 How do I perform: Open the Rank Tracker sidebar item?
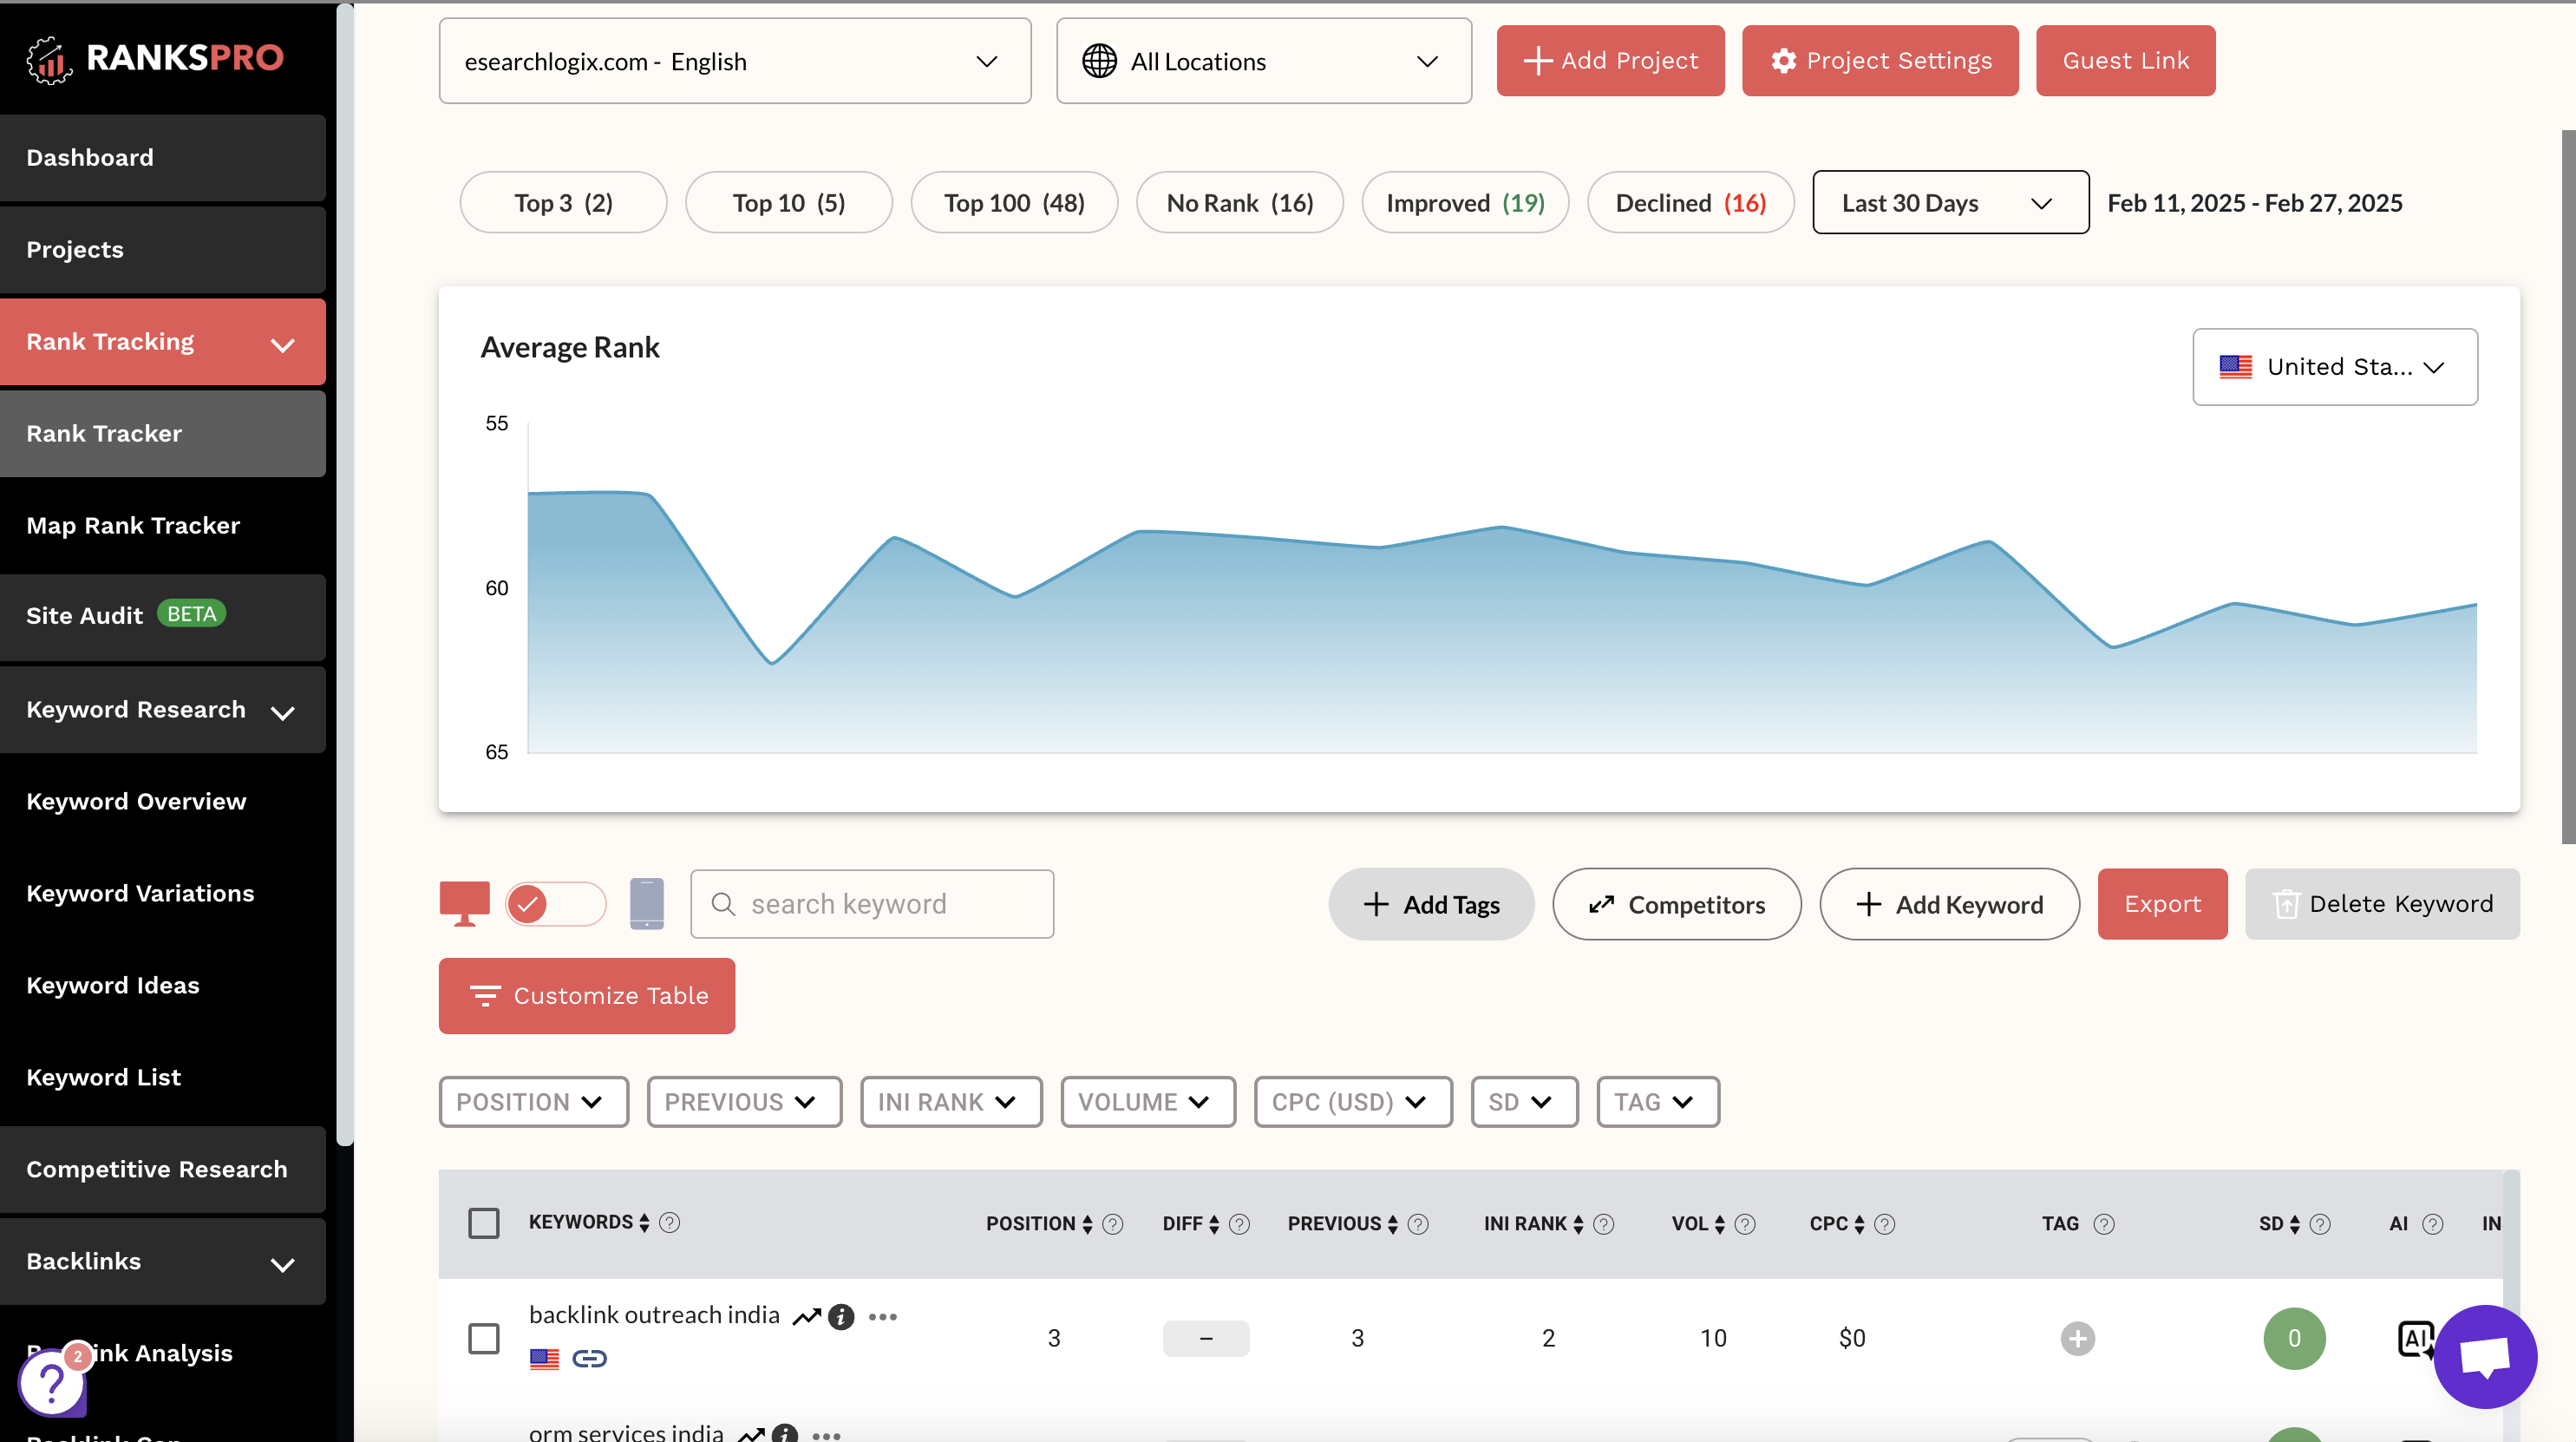click(x=163, y=433)
